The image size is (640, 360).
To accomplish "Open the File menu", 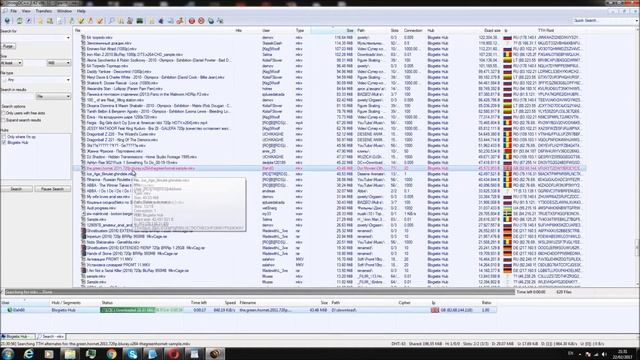I will [13, 11].
